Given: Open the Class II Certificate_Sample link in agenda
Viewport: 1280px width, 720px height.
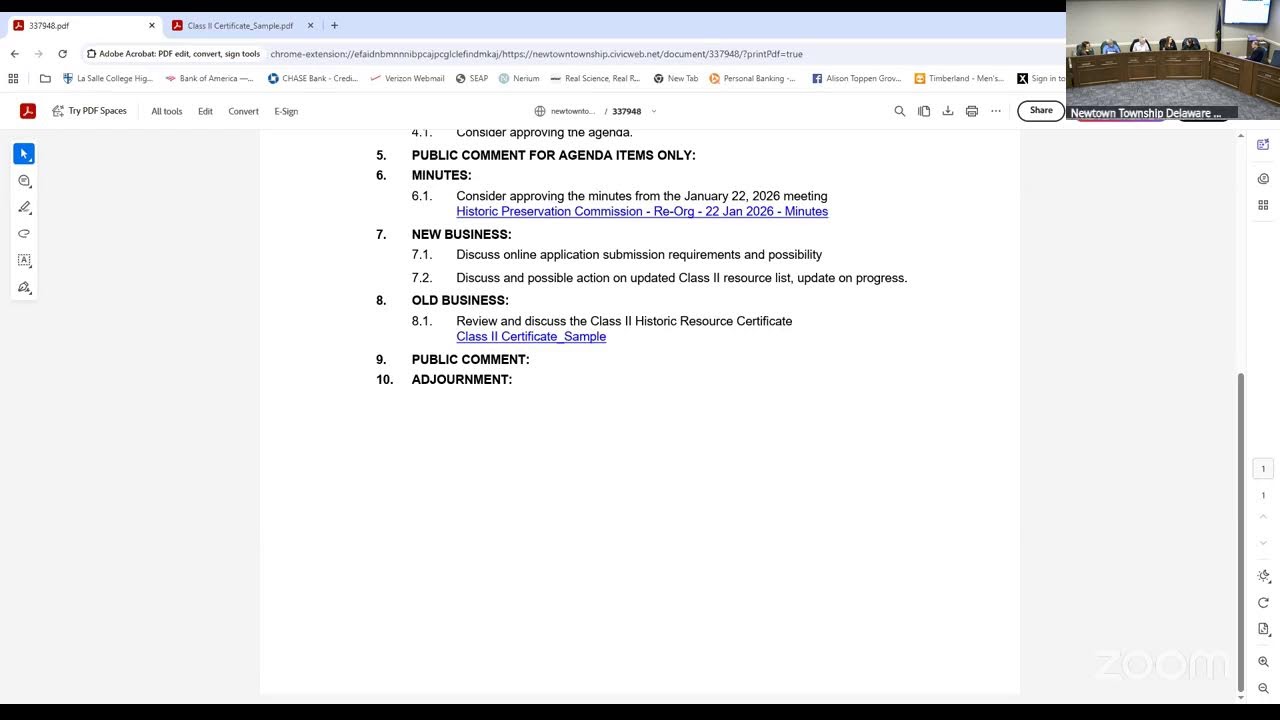Looking at the screenshot, I should (531, 337).
